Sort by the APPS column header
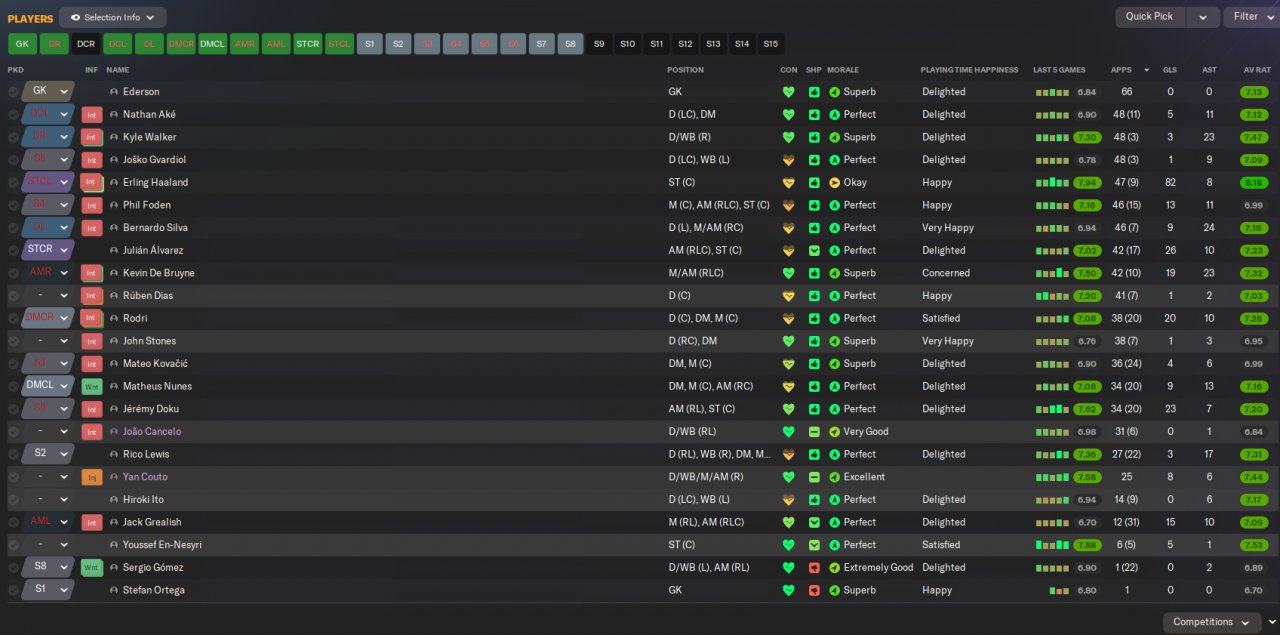 pos(1121,70)
